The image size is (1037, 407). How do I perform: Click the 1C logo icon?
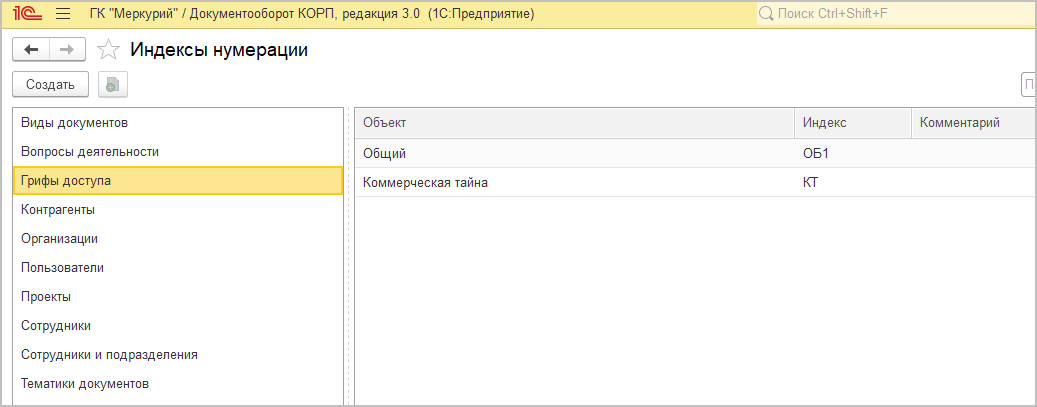tap(26, 14)
